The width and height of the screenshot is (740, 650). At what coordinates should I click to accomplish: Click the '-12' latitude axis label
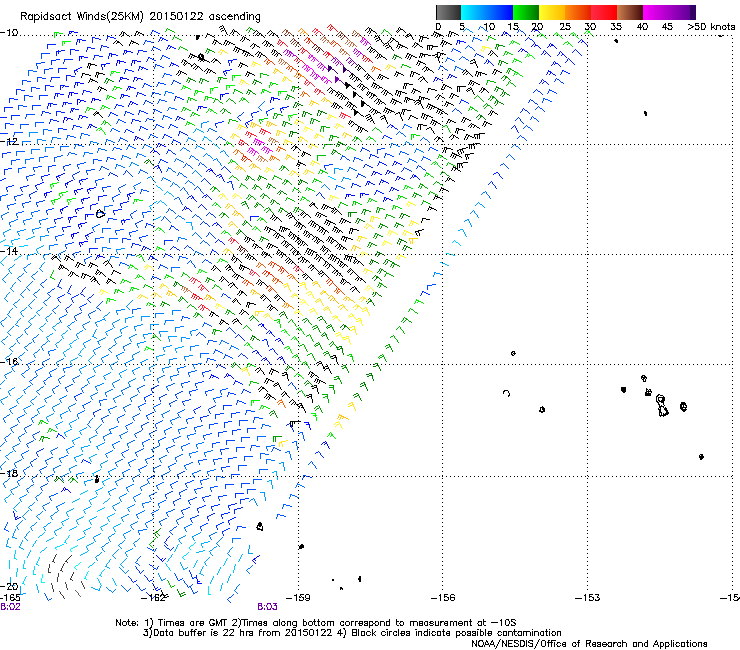pos(9,141)
